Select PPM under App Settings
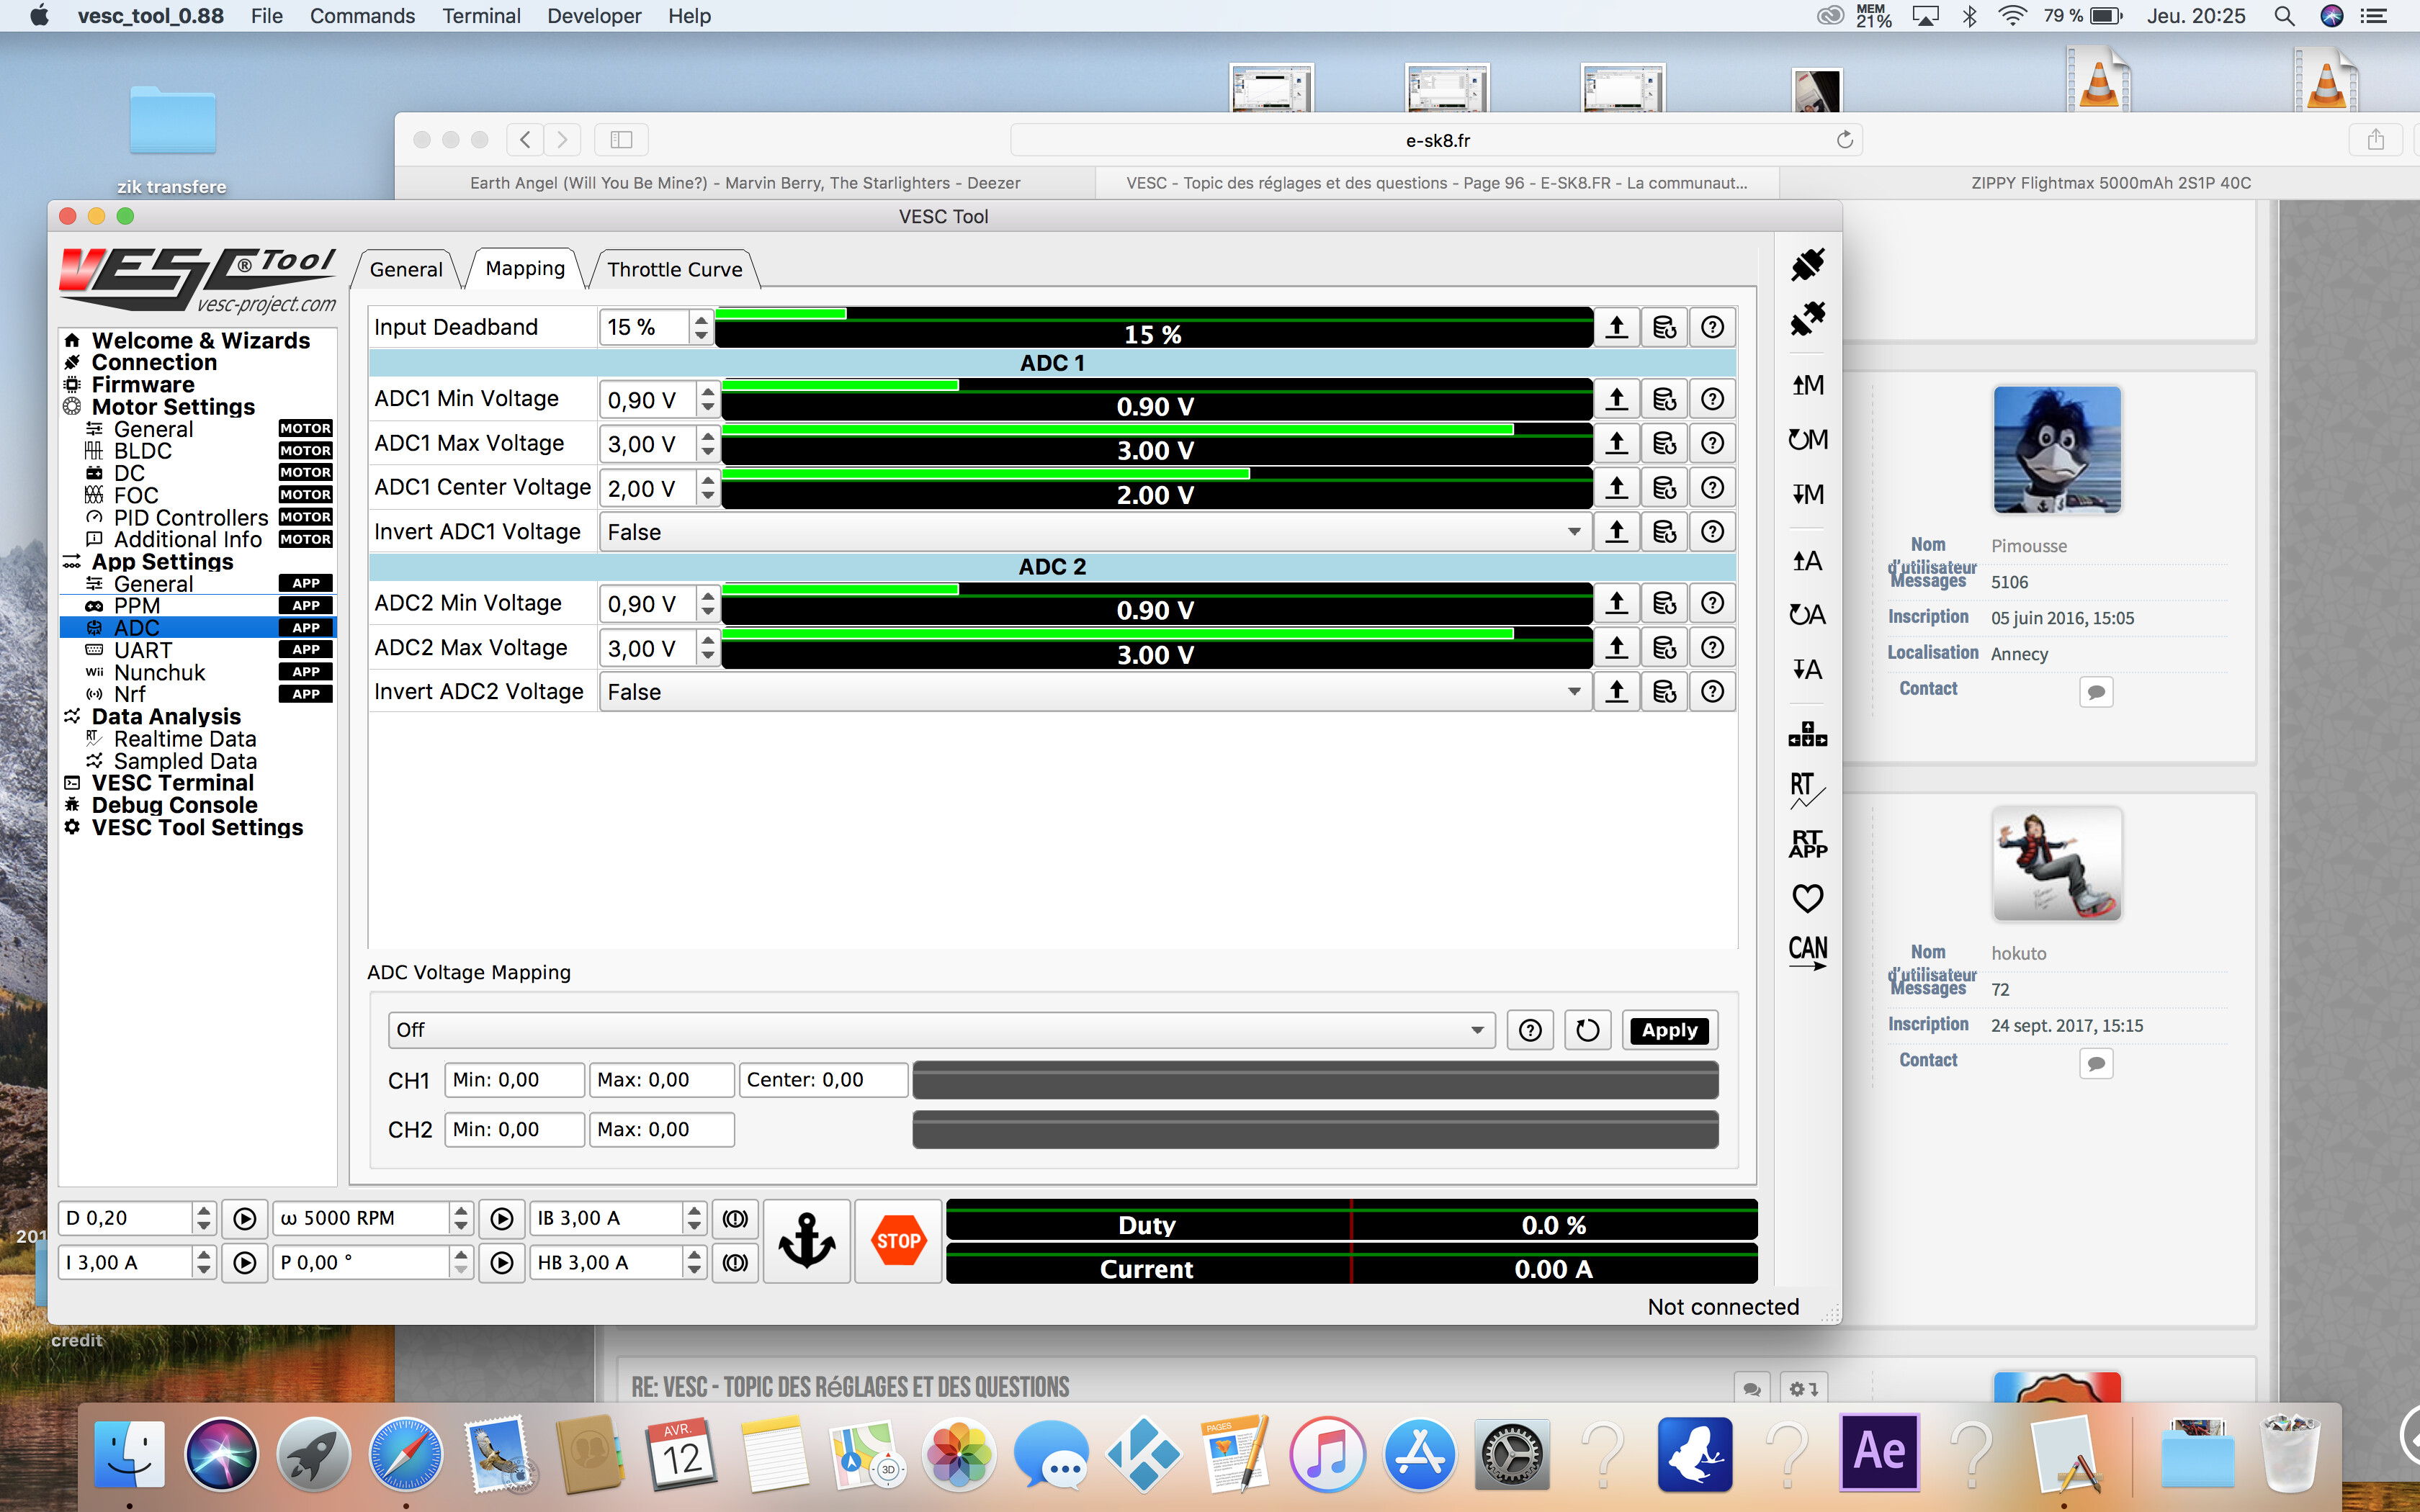The image size is (2420, 1512). click(137, 606)
